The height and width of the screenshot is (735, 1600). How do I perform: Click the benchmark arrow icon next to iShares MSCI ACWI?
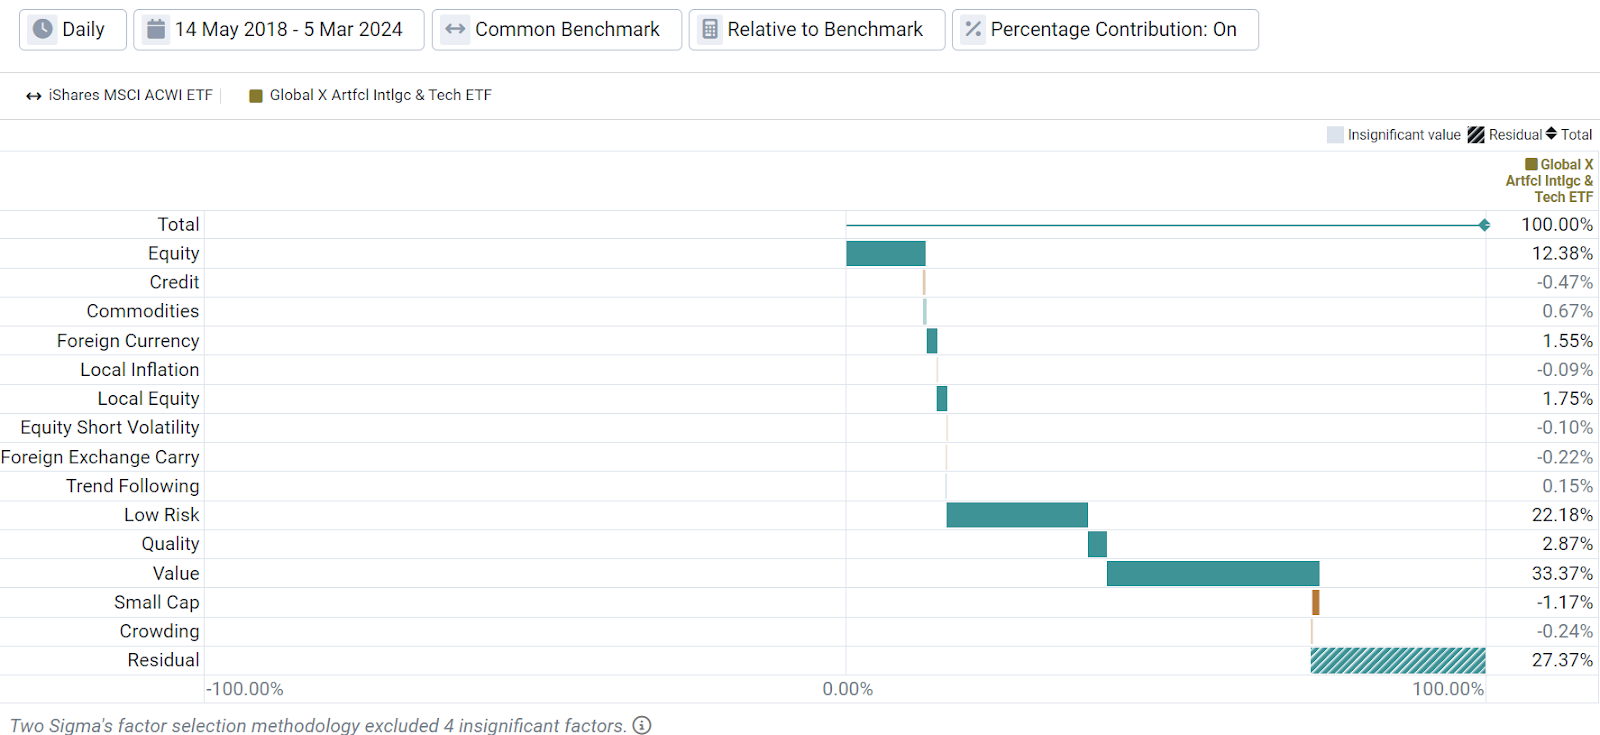coord(34,96)
